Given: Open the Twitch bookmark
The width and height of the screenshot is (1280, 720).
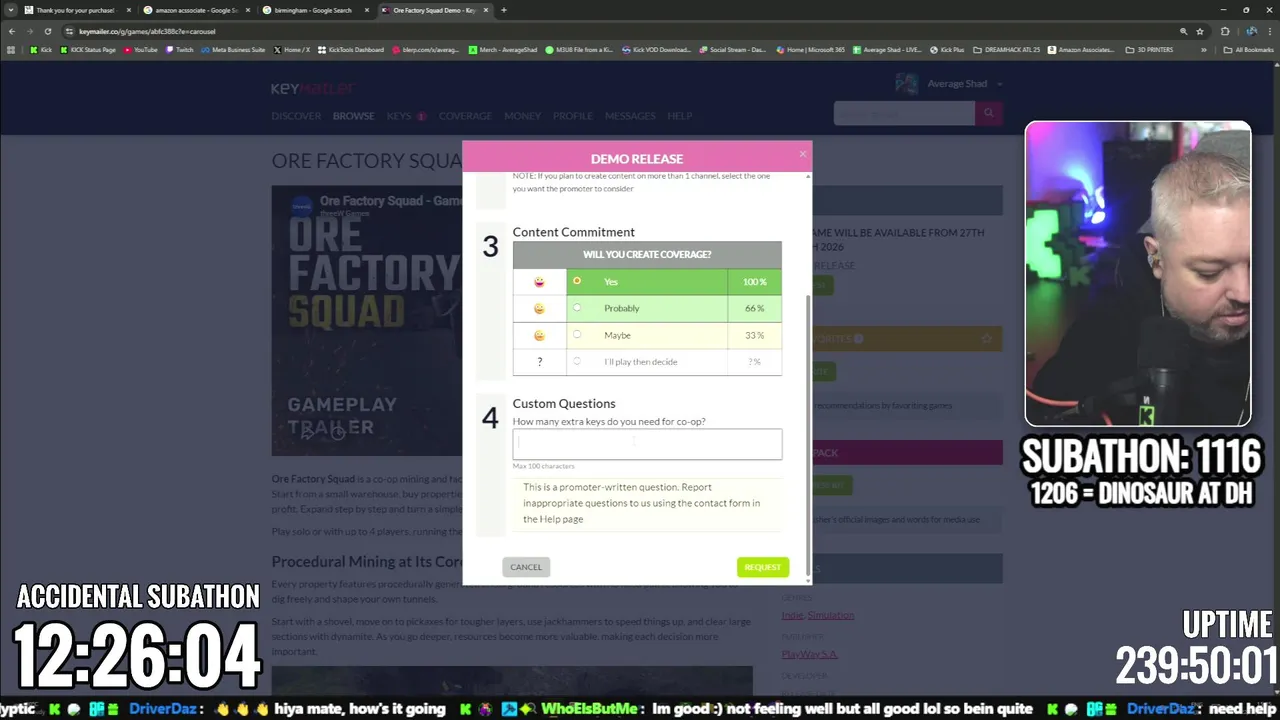Looking at the screenshot, I should (x=180, y=50).
